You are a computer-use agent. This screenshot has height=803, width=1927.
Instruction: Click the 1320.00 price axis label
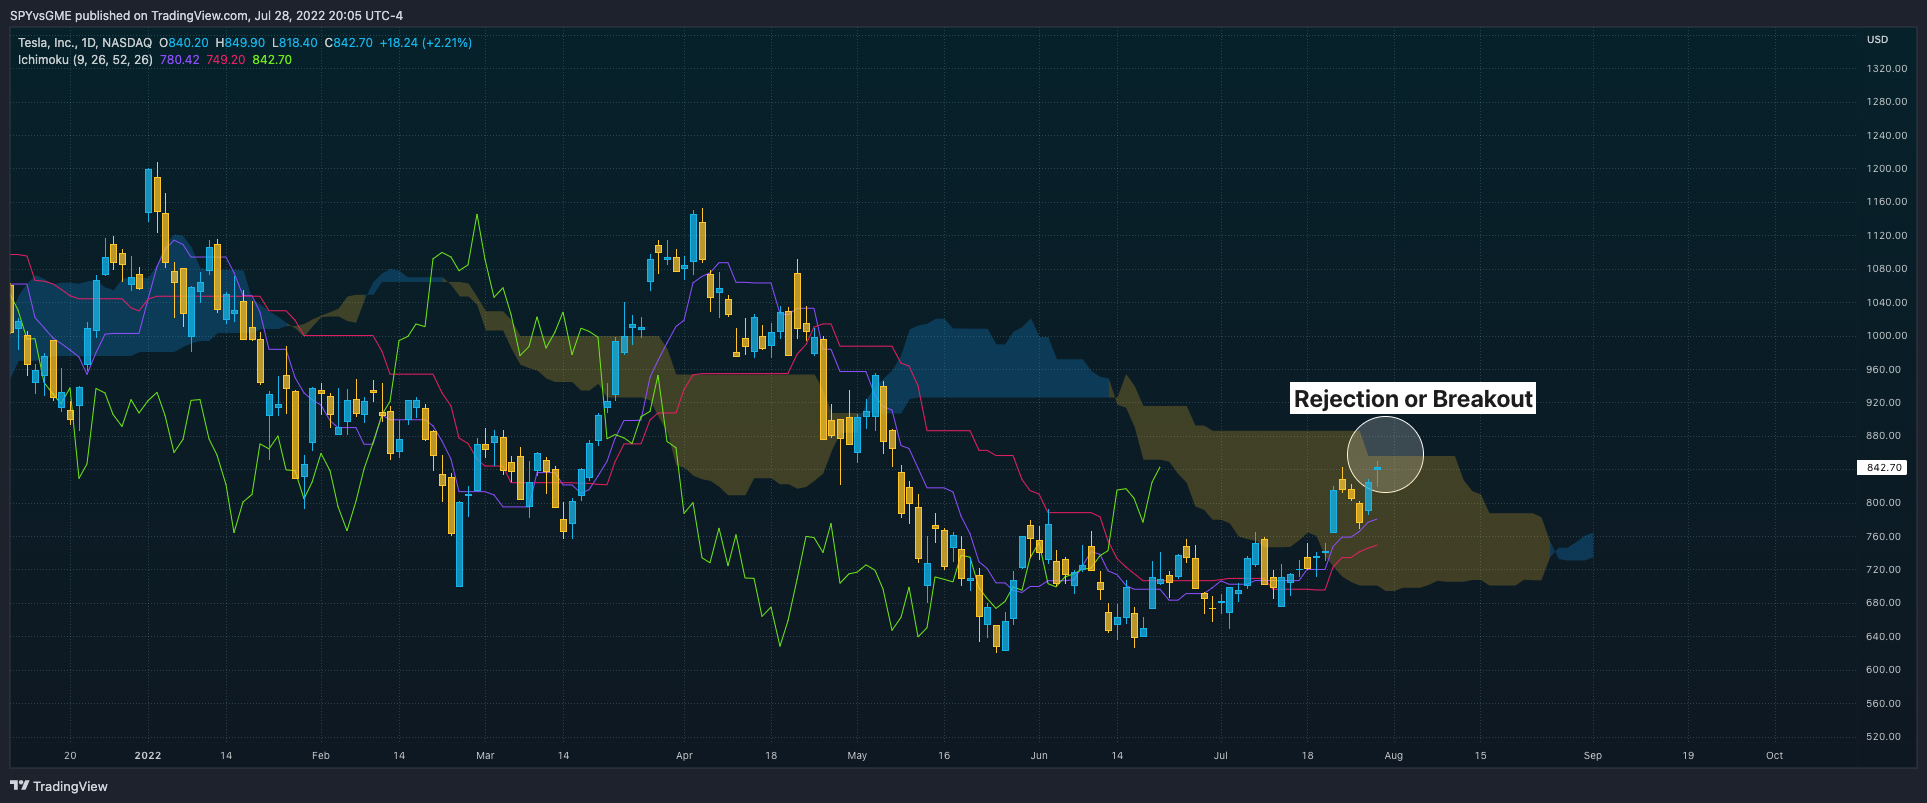pyautogui.click(x=1886, y=69)
